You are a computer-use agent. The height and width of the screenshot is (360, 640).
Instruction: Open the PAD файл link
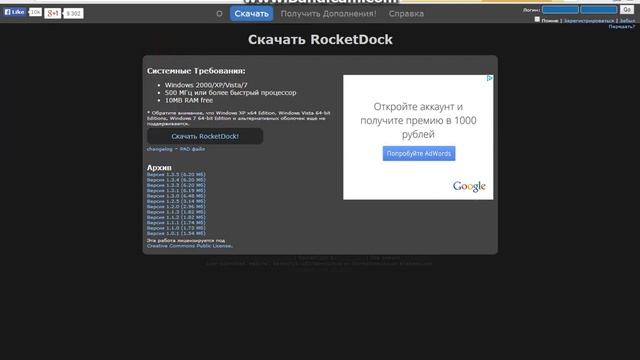point(192,149)
